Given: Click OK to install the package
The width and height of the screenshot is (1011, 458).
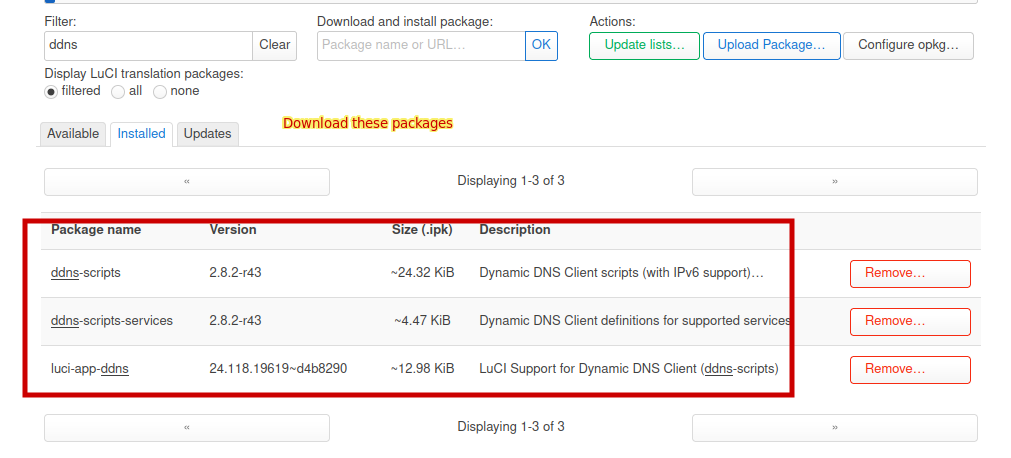Looking at the screenshot, I should (542, 45).
